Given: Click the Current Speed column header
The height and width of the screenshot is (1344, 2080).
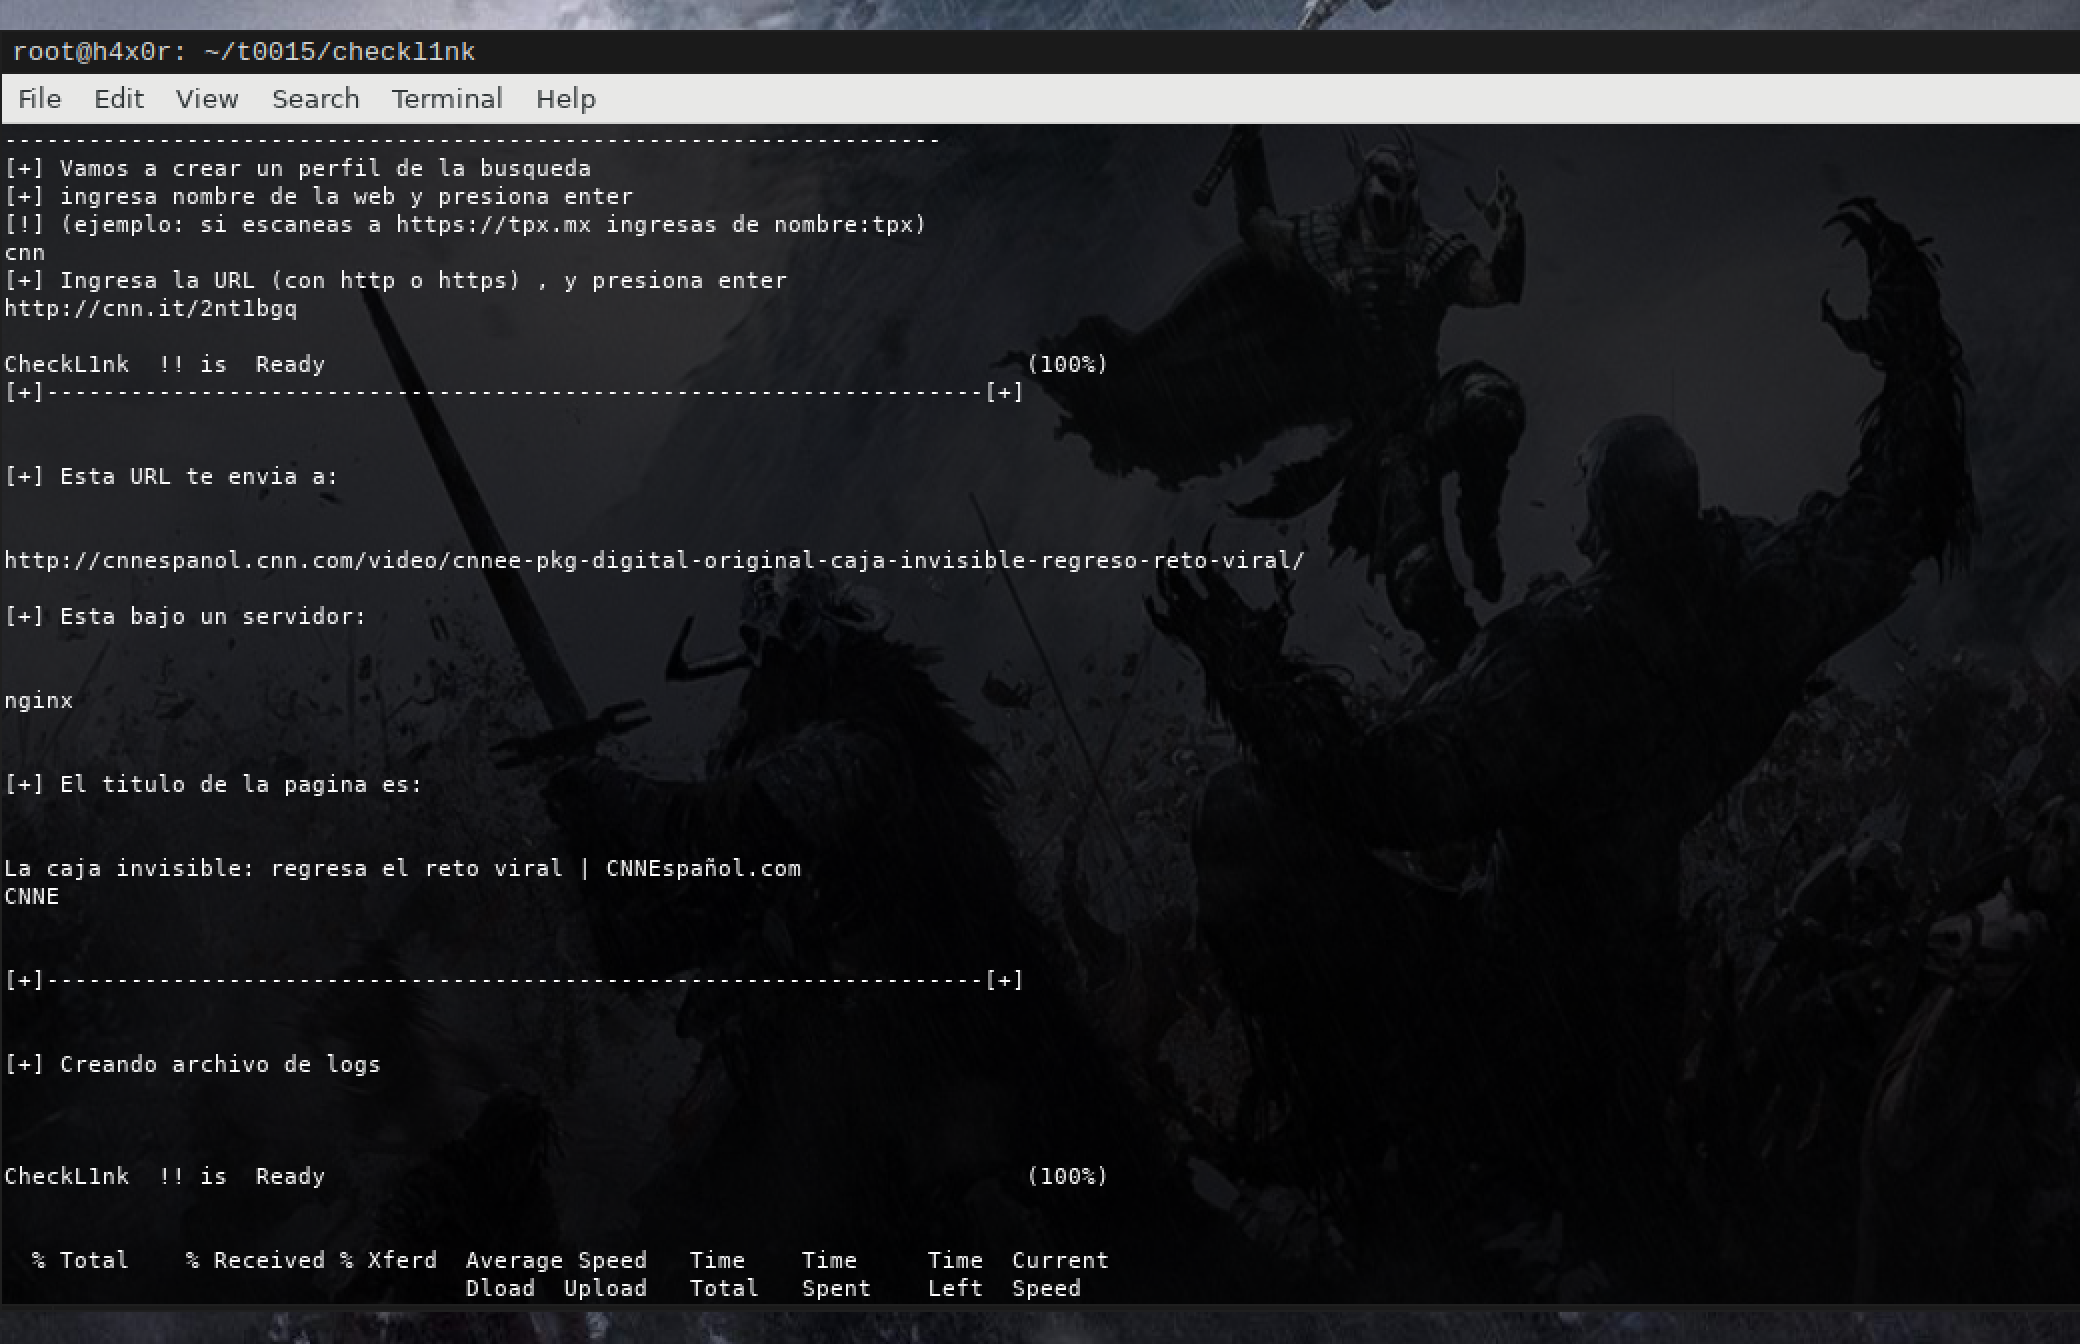Looking at the screenshot, I should click(1059, 1261).
